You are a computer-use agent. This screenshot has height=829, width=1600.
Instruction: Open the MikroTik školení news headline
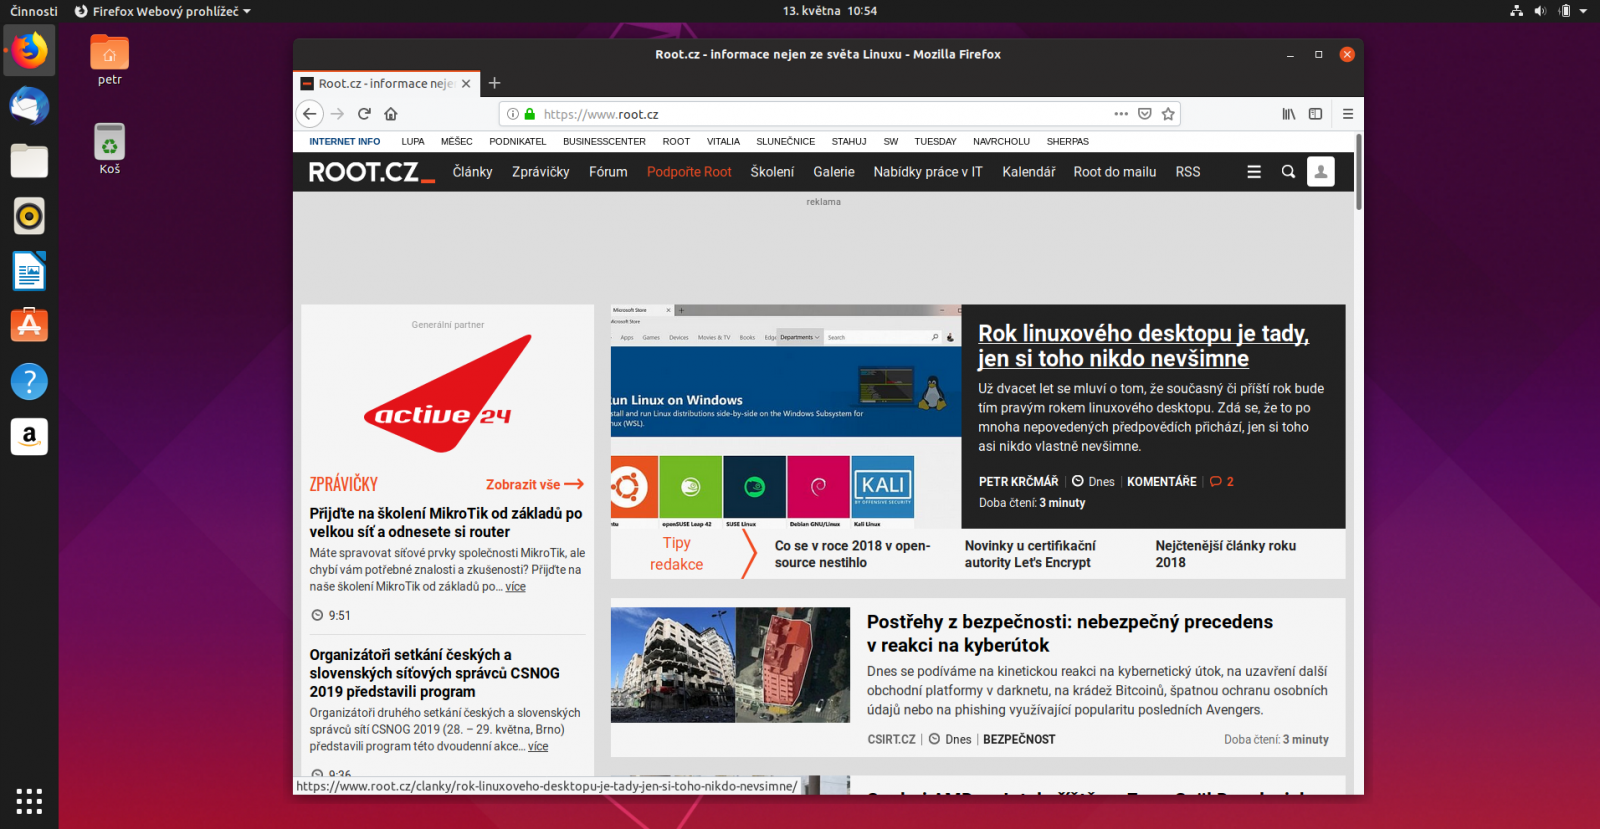pyautogui.click(x=446, y=523)
